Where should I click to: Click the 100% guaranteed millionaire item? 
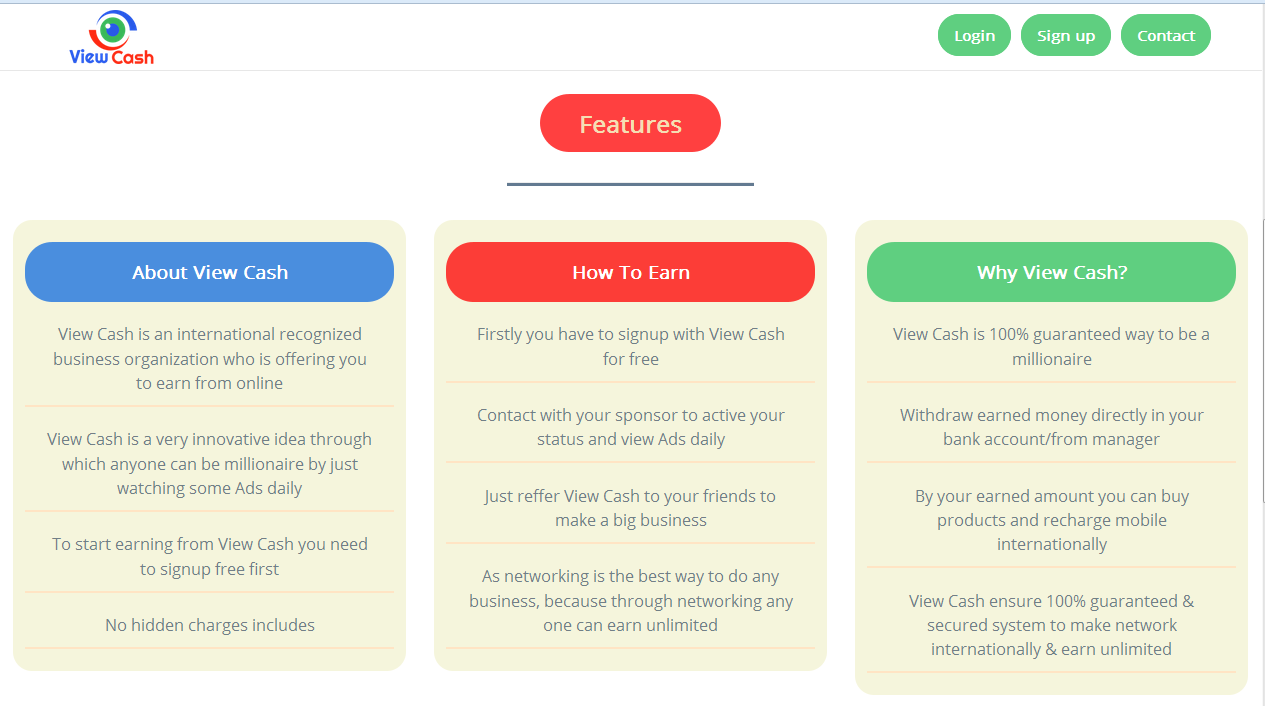coord(1051,346)
